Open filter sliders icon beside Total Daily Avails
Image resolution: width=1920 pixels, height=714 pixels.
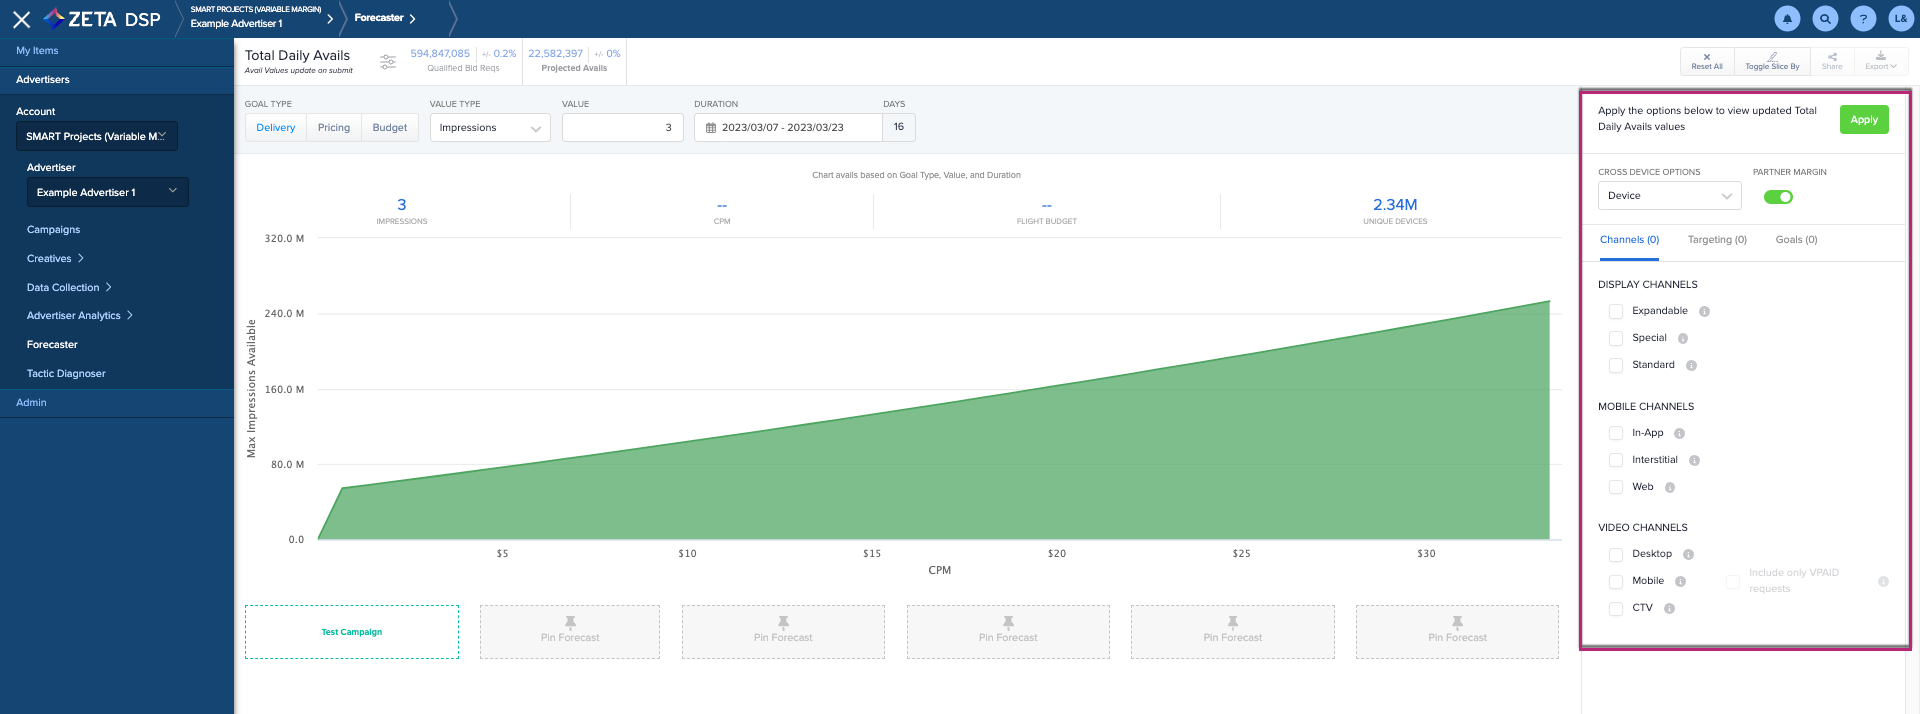click(x=388, y=62)
